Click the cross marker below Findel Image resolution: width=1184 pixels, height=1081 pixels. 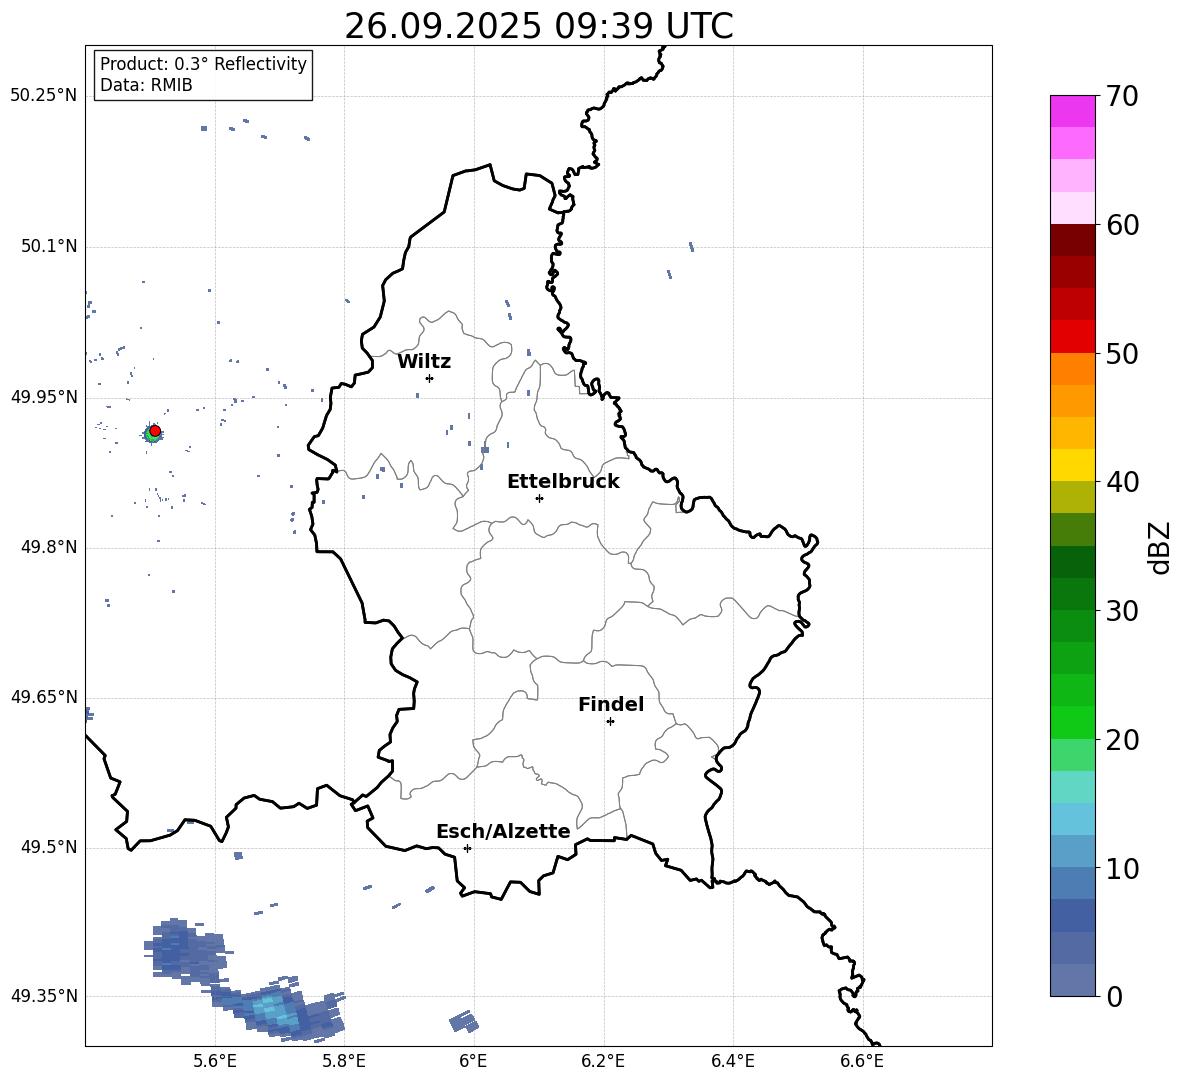coord(610,721)
